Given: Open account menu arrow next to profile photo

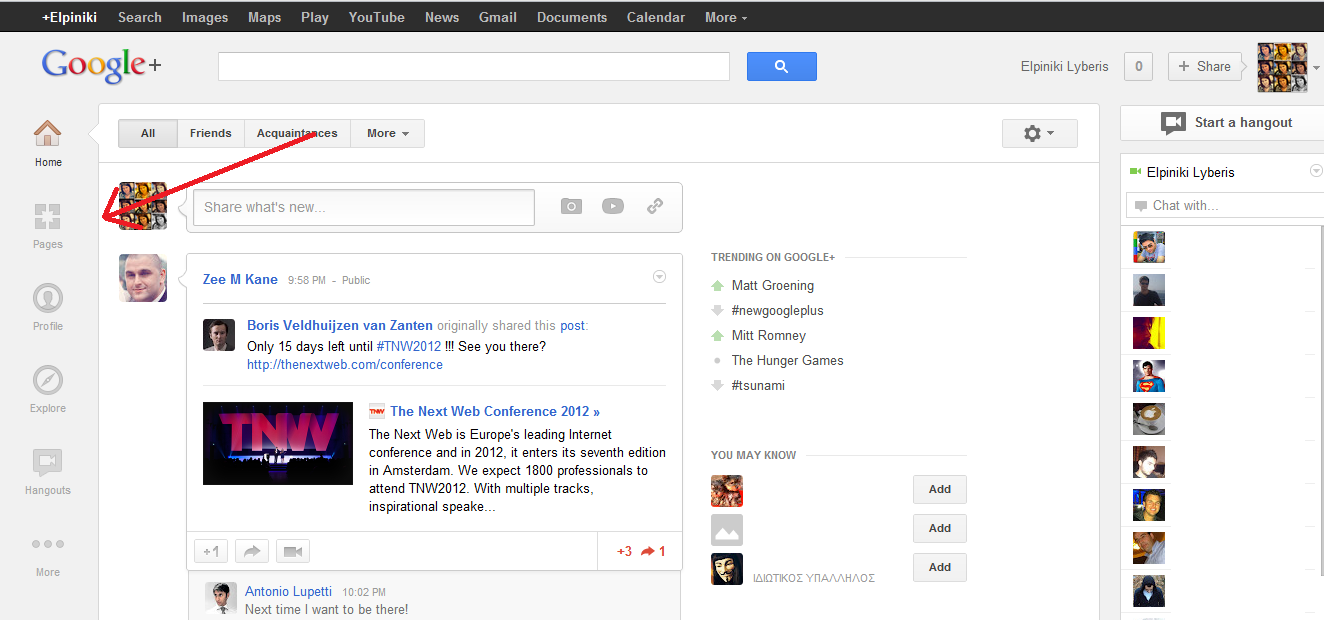Looking at the screenshot, I should [x=1316, y=68].
